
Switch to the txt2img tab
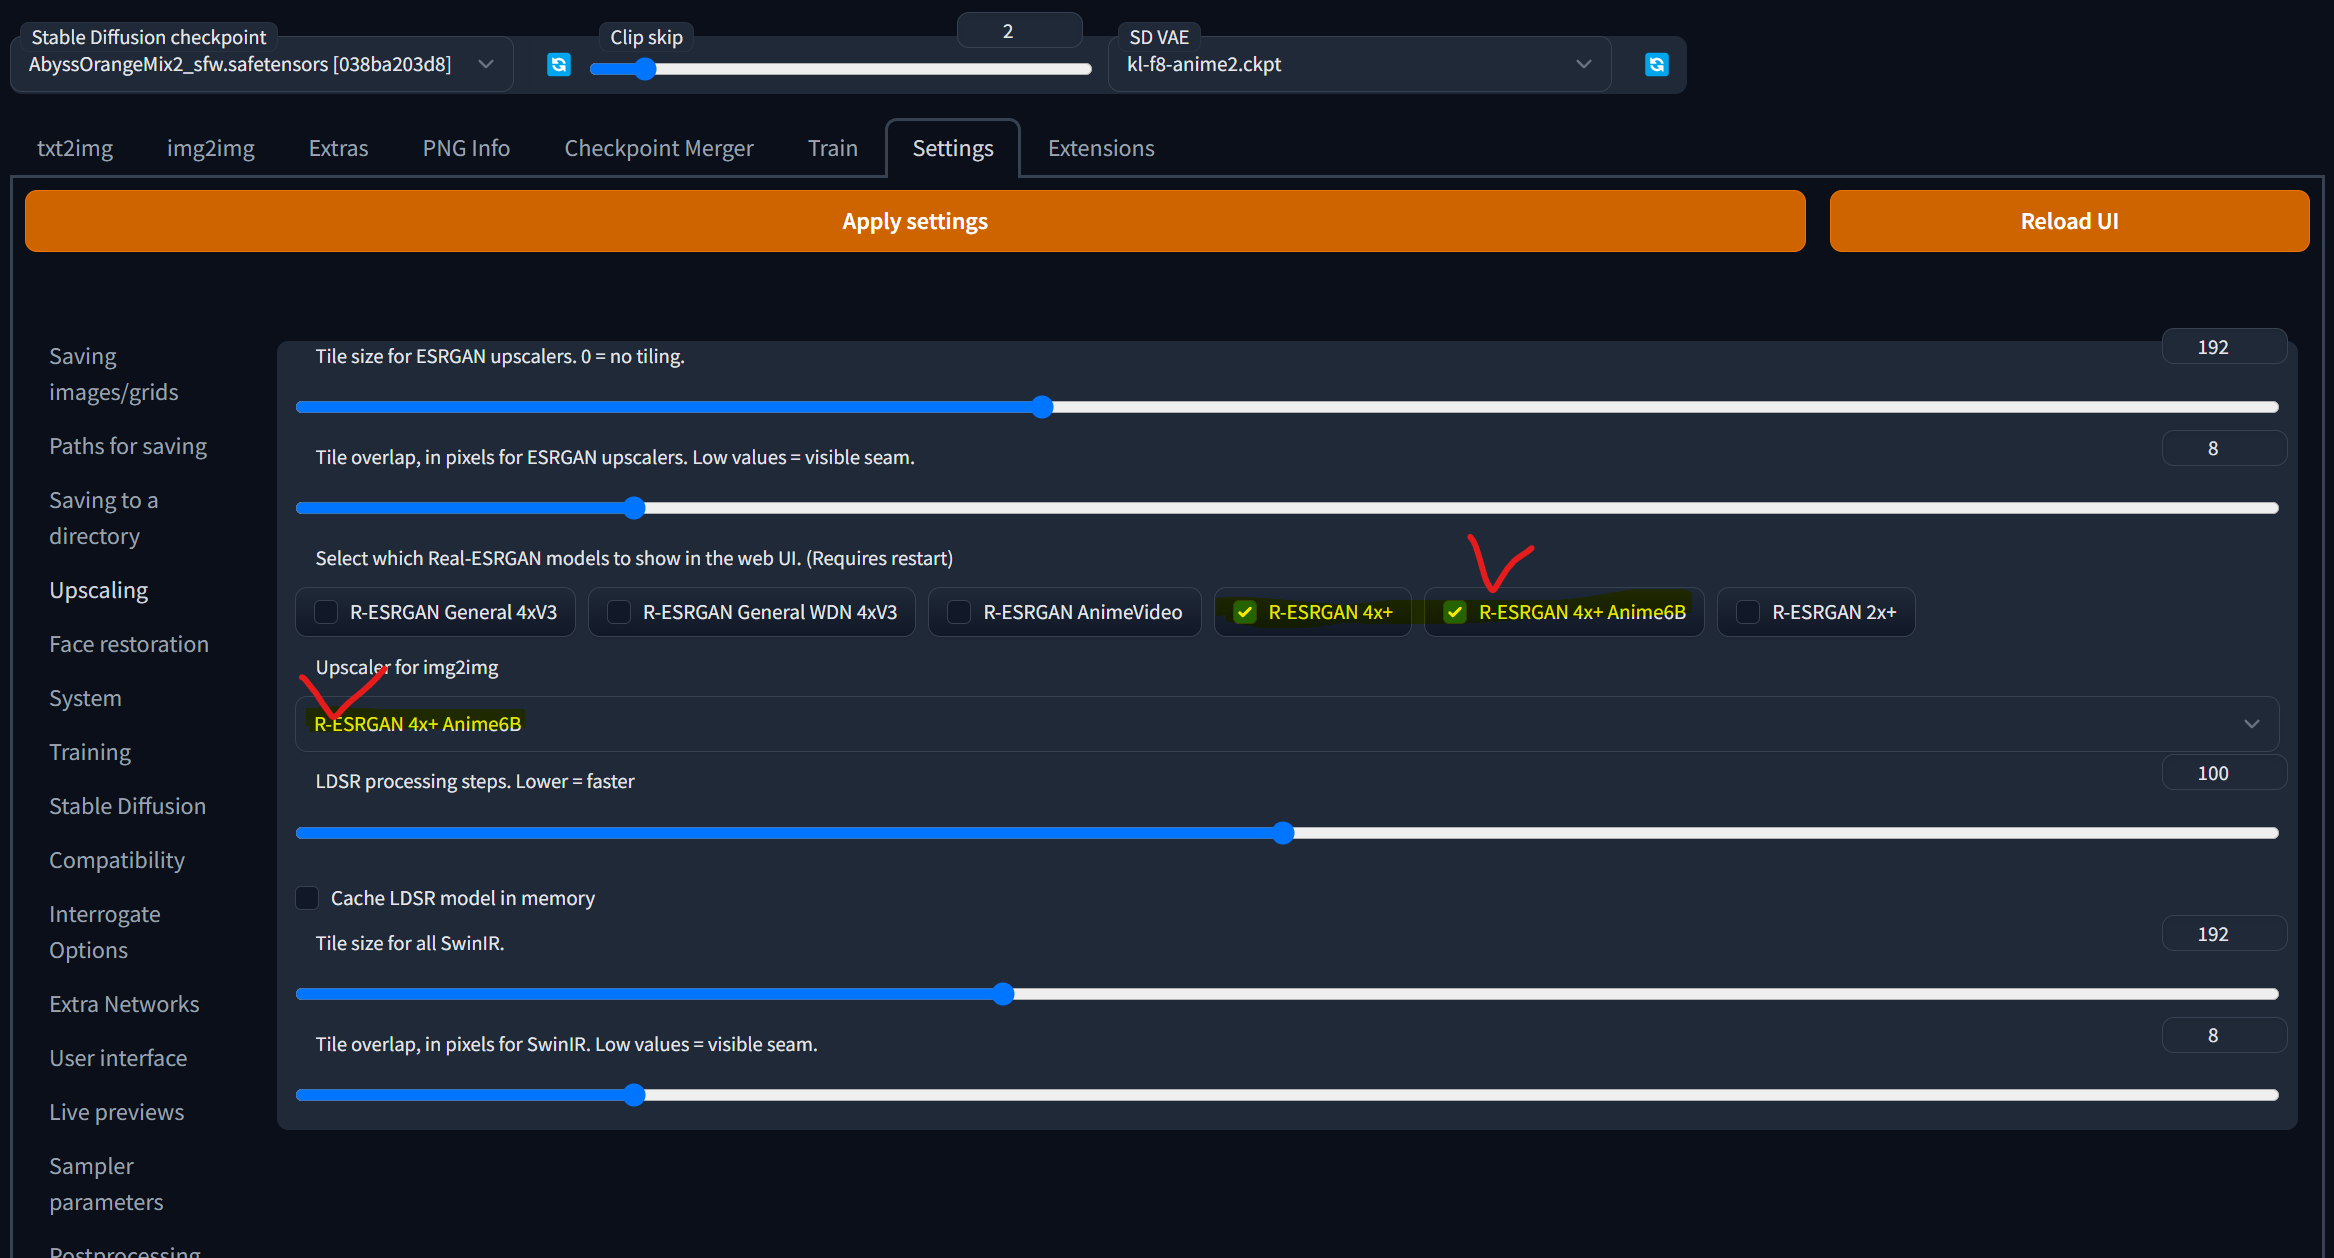pyautogui.click(x=75, y=148)
